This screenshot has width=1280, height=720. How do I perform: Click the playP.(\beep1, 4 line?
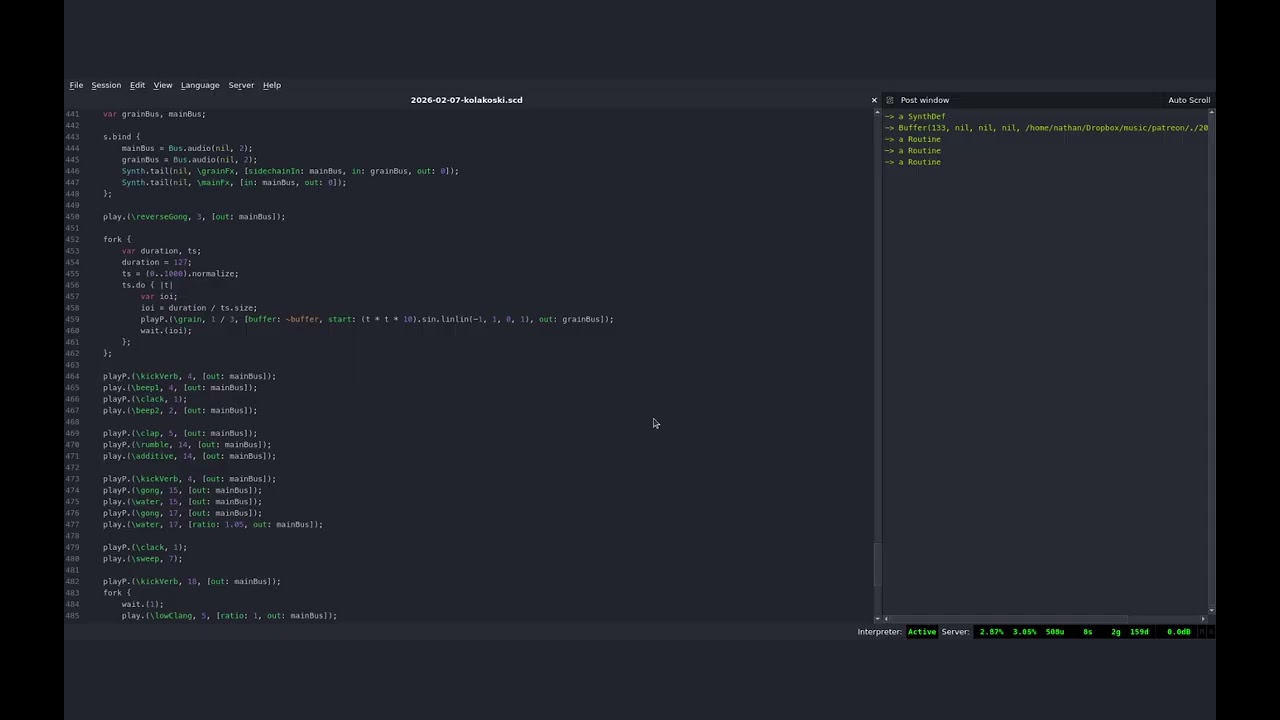click(x=180, y=388)
